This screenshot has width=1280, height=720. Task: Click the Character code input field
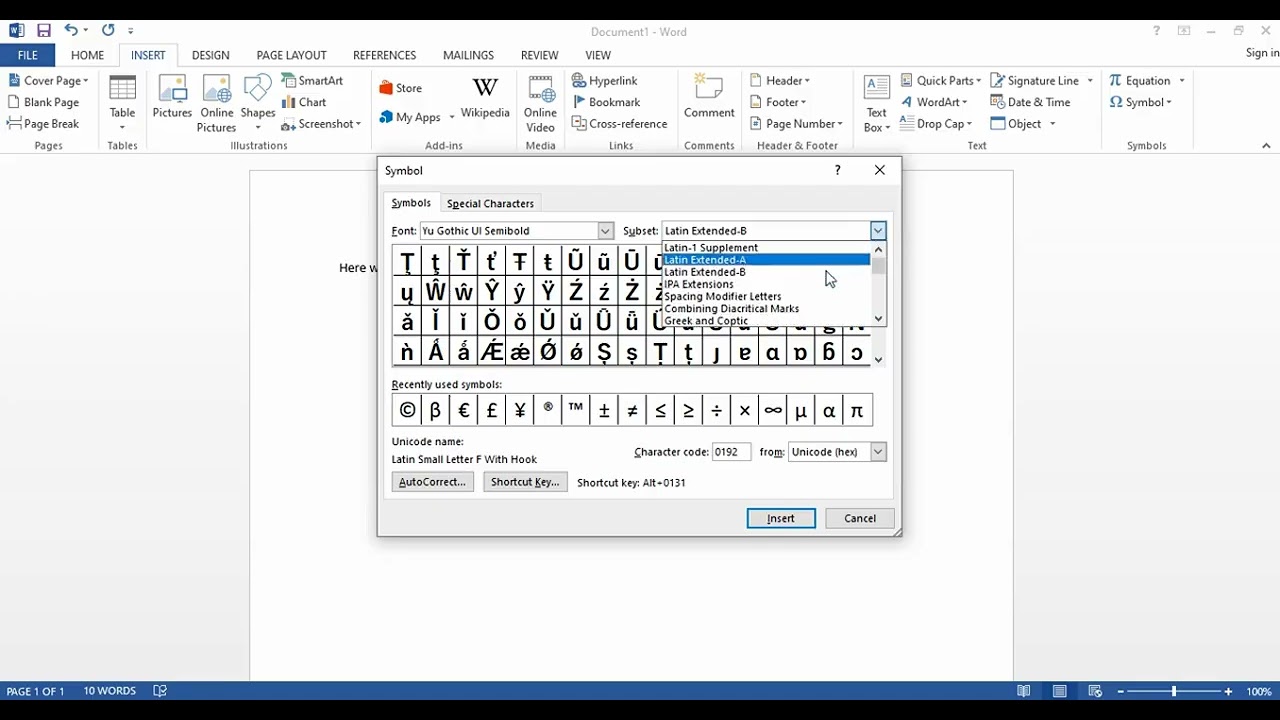[x=731, y=452]
